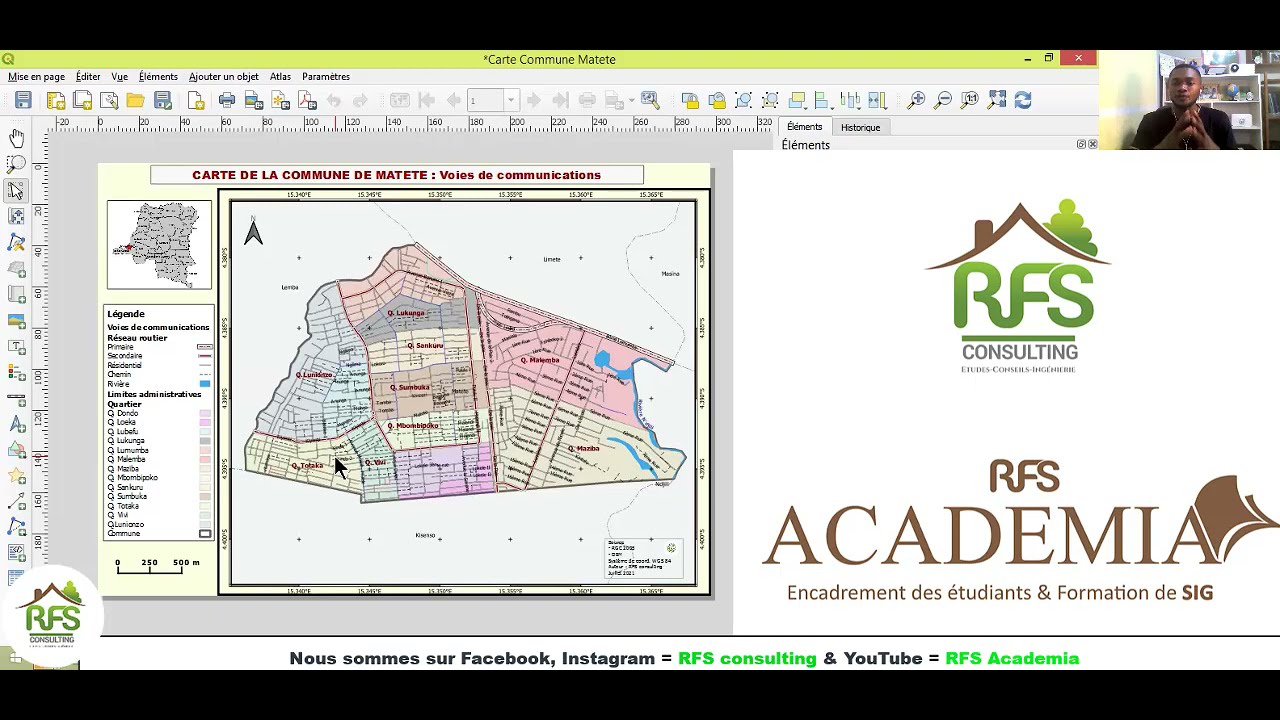Select the north arrow on the map
1280x720 pixels.
[x=253, y=231]
